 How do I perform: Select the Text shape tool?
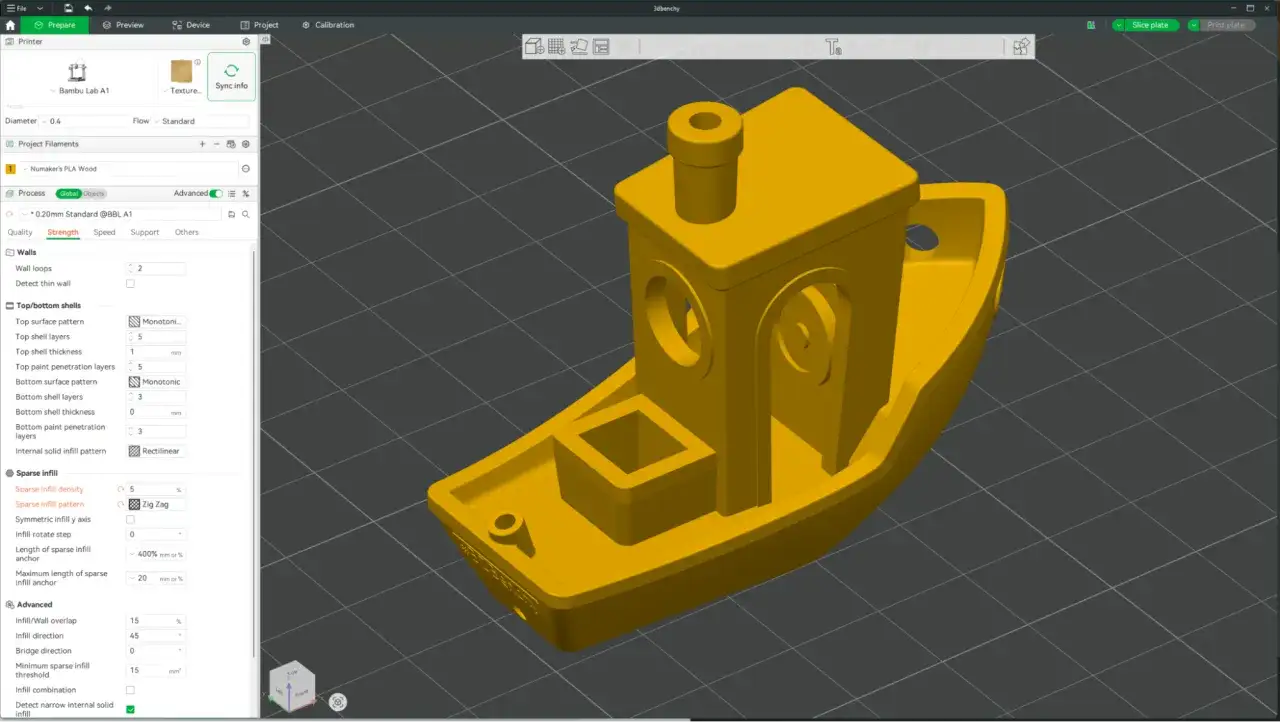tap(833, 46)
